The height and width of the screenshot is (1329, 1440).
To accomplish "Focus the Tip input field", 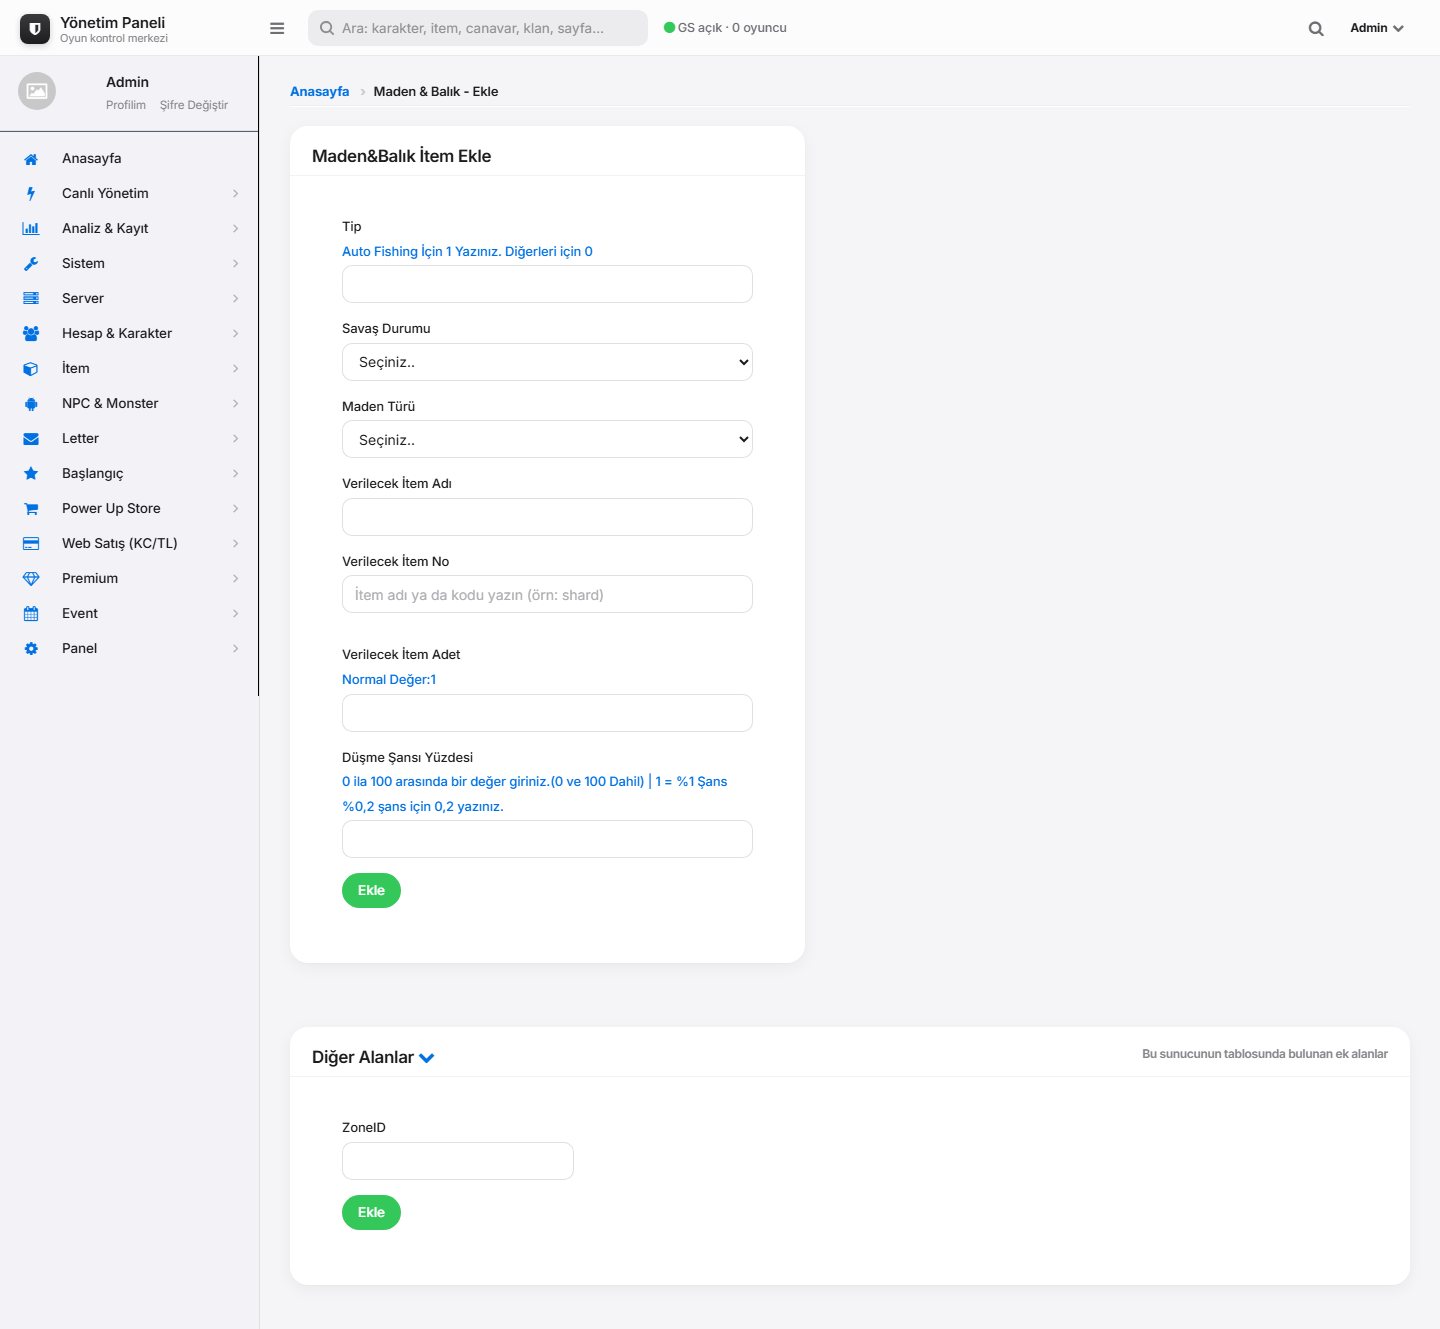I will pyautogui.click(x=547, y=284).
